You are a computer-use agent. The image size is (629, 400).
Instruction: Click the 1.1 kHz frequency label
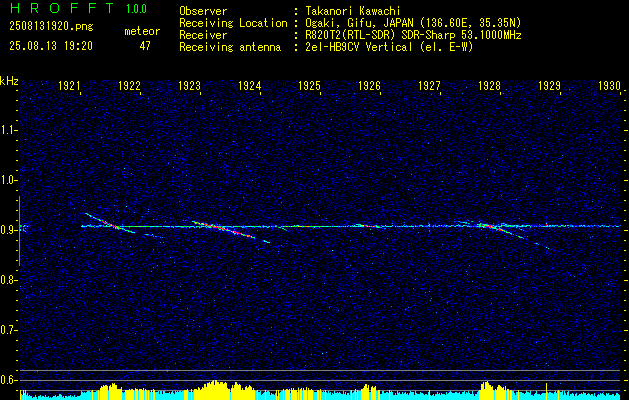9,130
